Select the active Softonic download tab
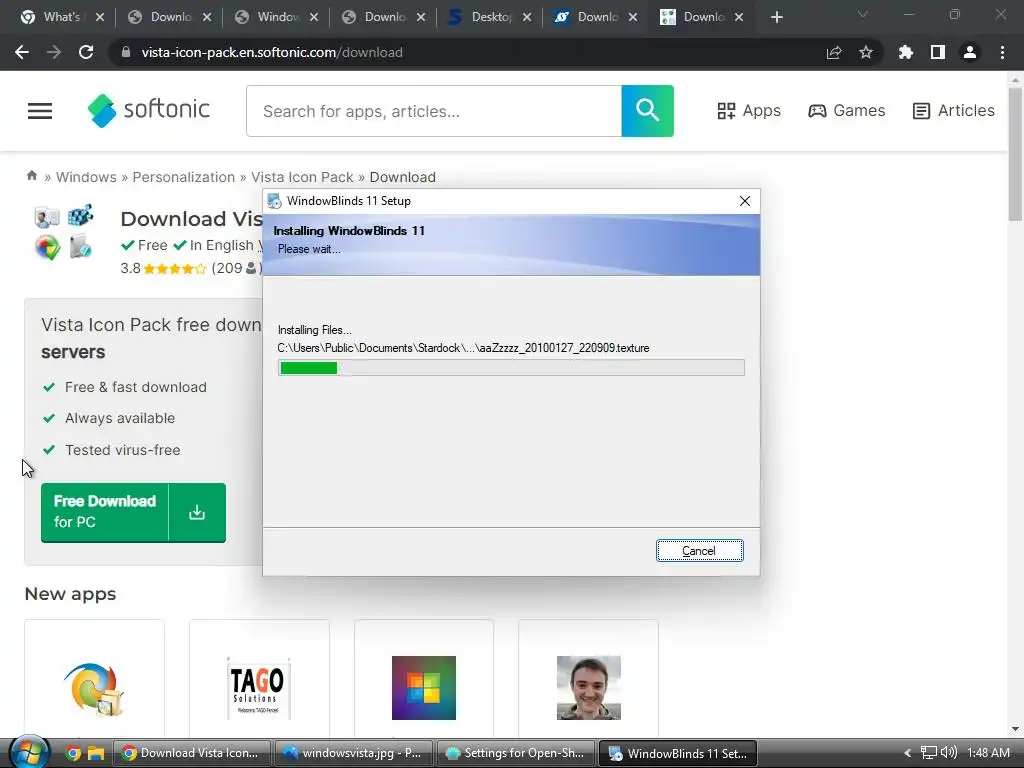Screen dimensions: 1024x768 (702, 17)
